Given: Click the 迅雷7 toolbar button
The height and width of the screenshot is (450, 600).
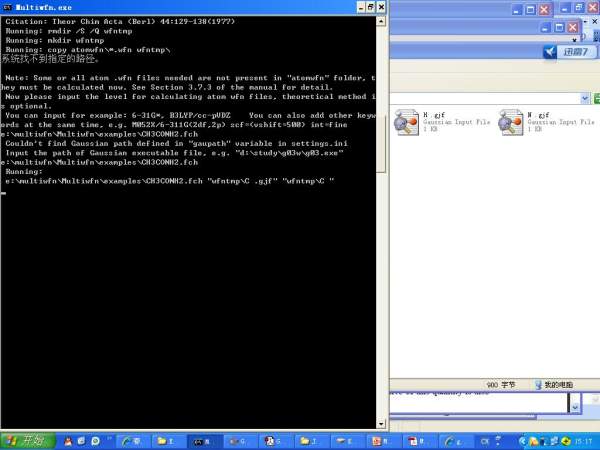Looking at the screenshot, I should point(575,52).
